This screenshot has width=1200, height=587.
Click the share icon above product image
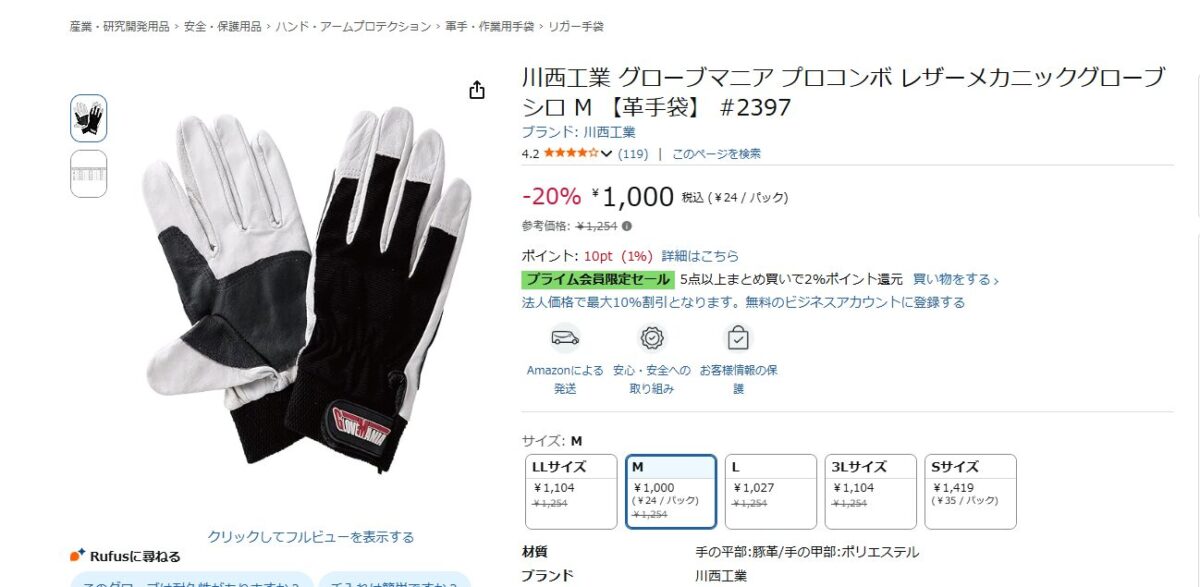pyautogui.click(x=477, y=90)
